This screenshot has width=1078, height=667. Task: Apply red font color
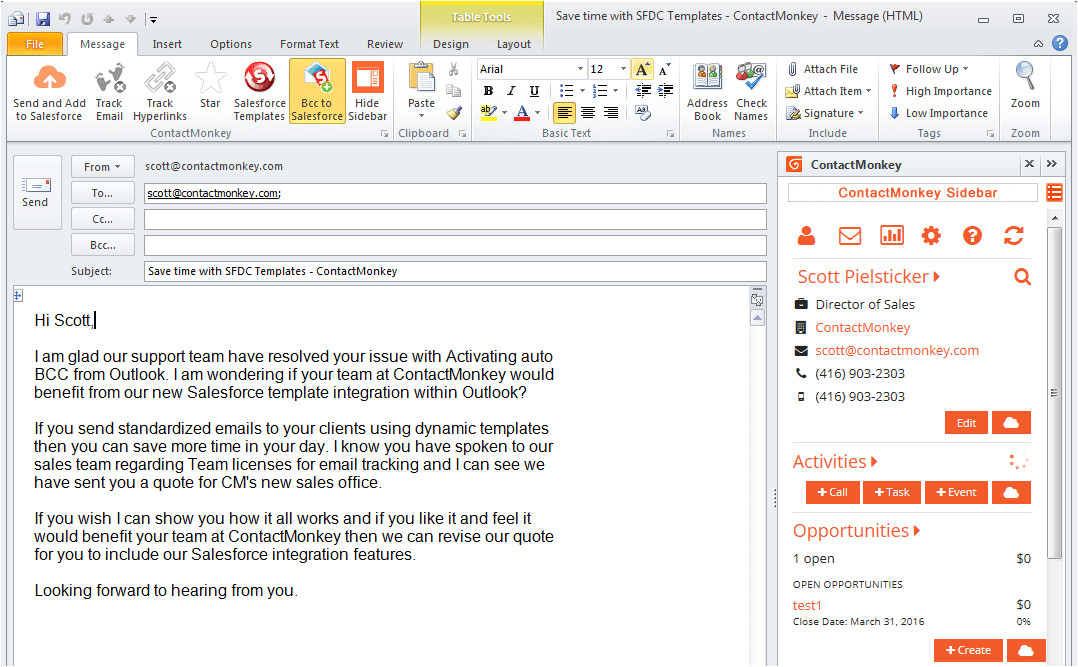pos(522,113)
